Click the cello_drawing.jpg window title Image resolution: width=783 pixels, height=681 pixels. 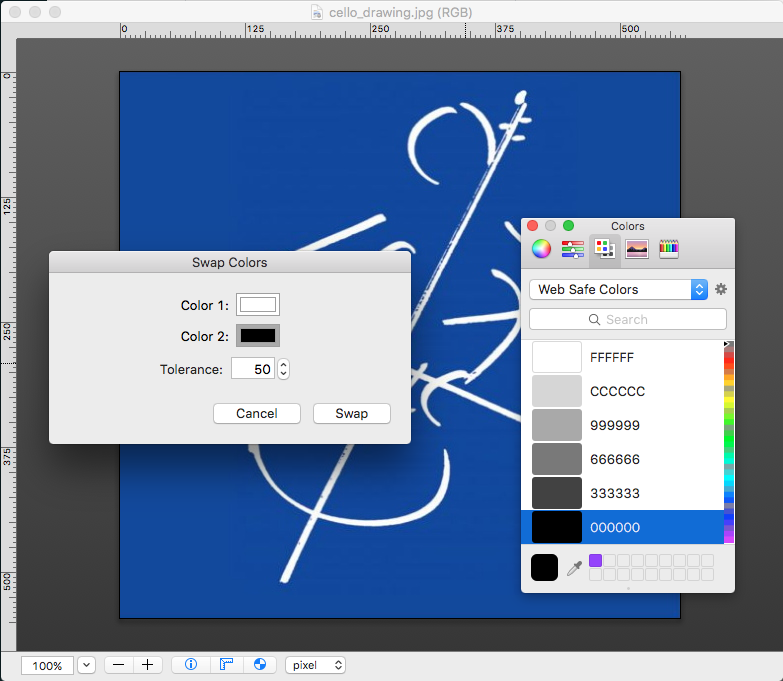point(400,12)
